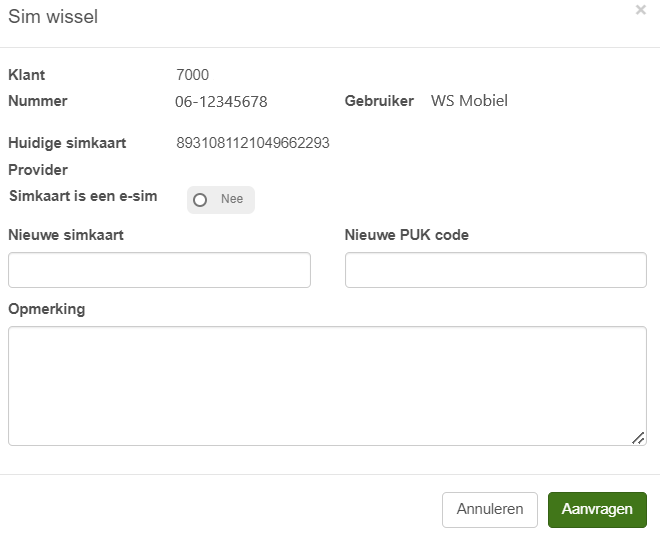
Task: Focus the Nieuwe PUK code field
Action: coord(495,270)
